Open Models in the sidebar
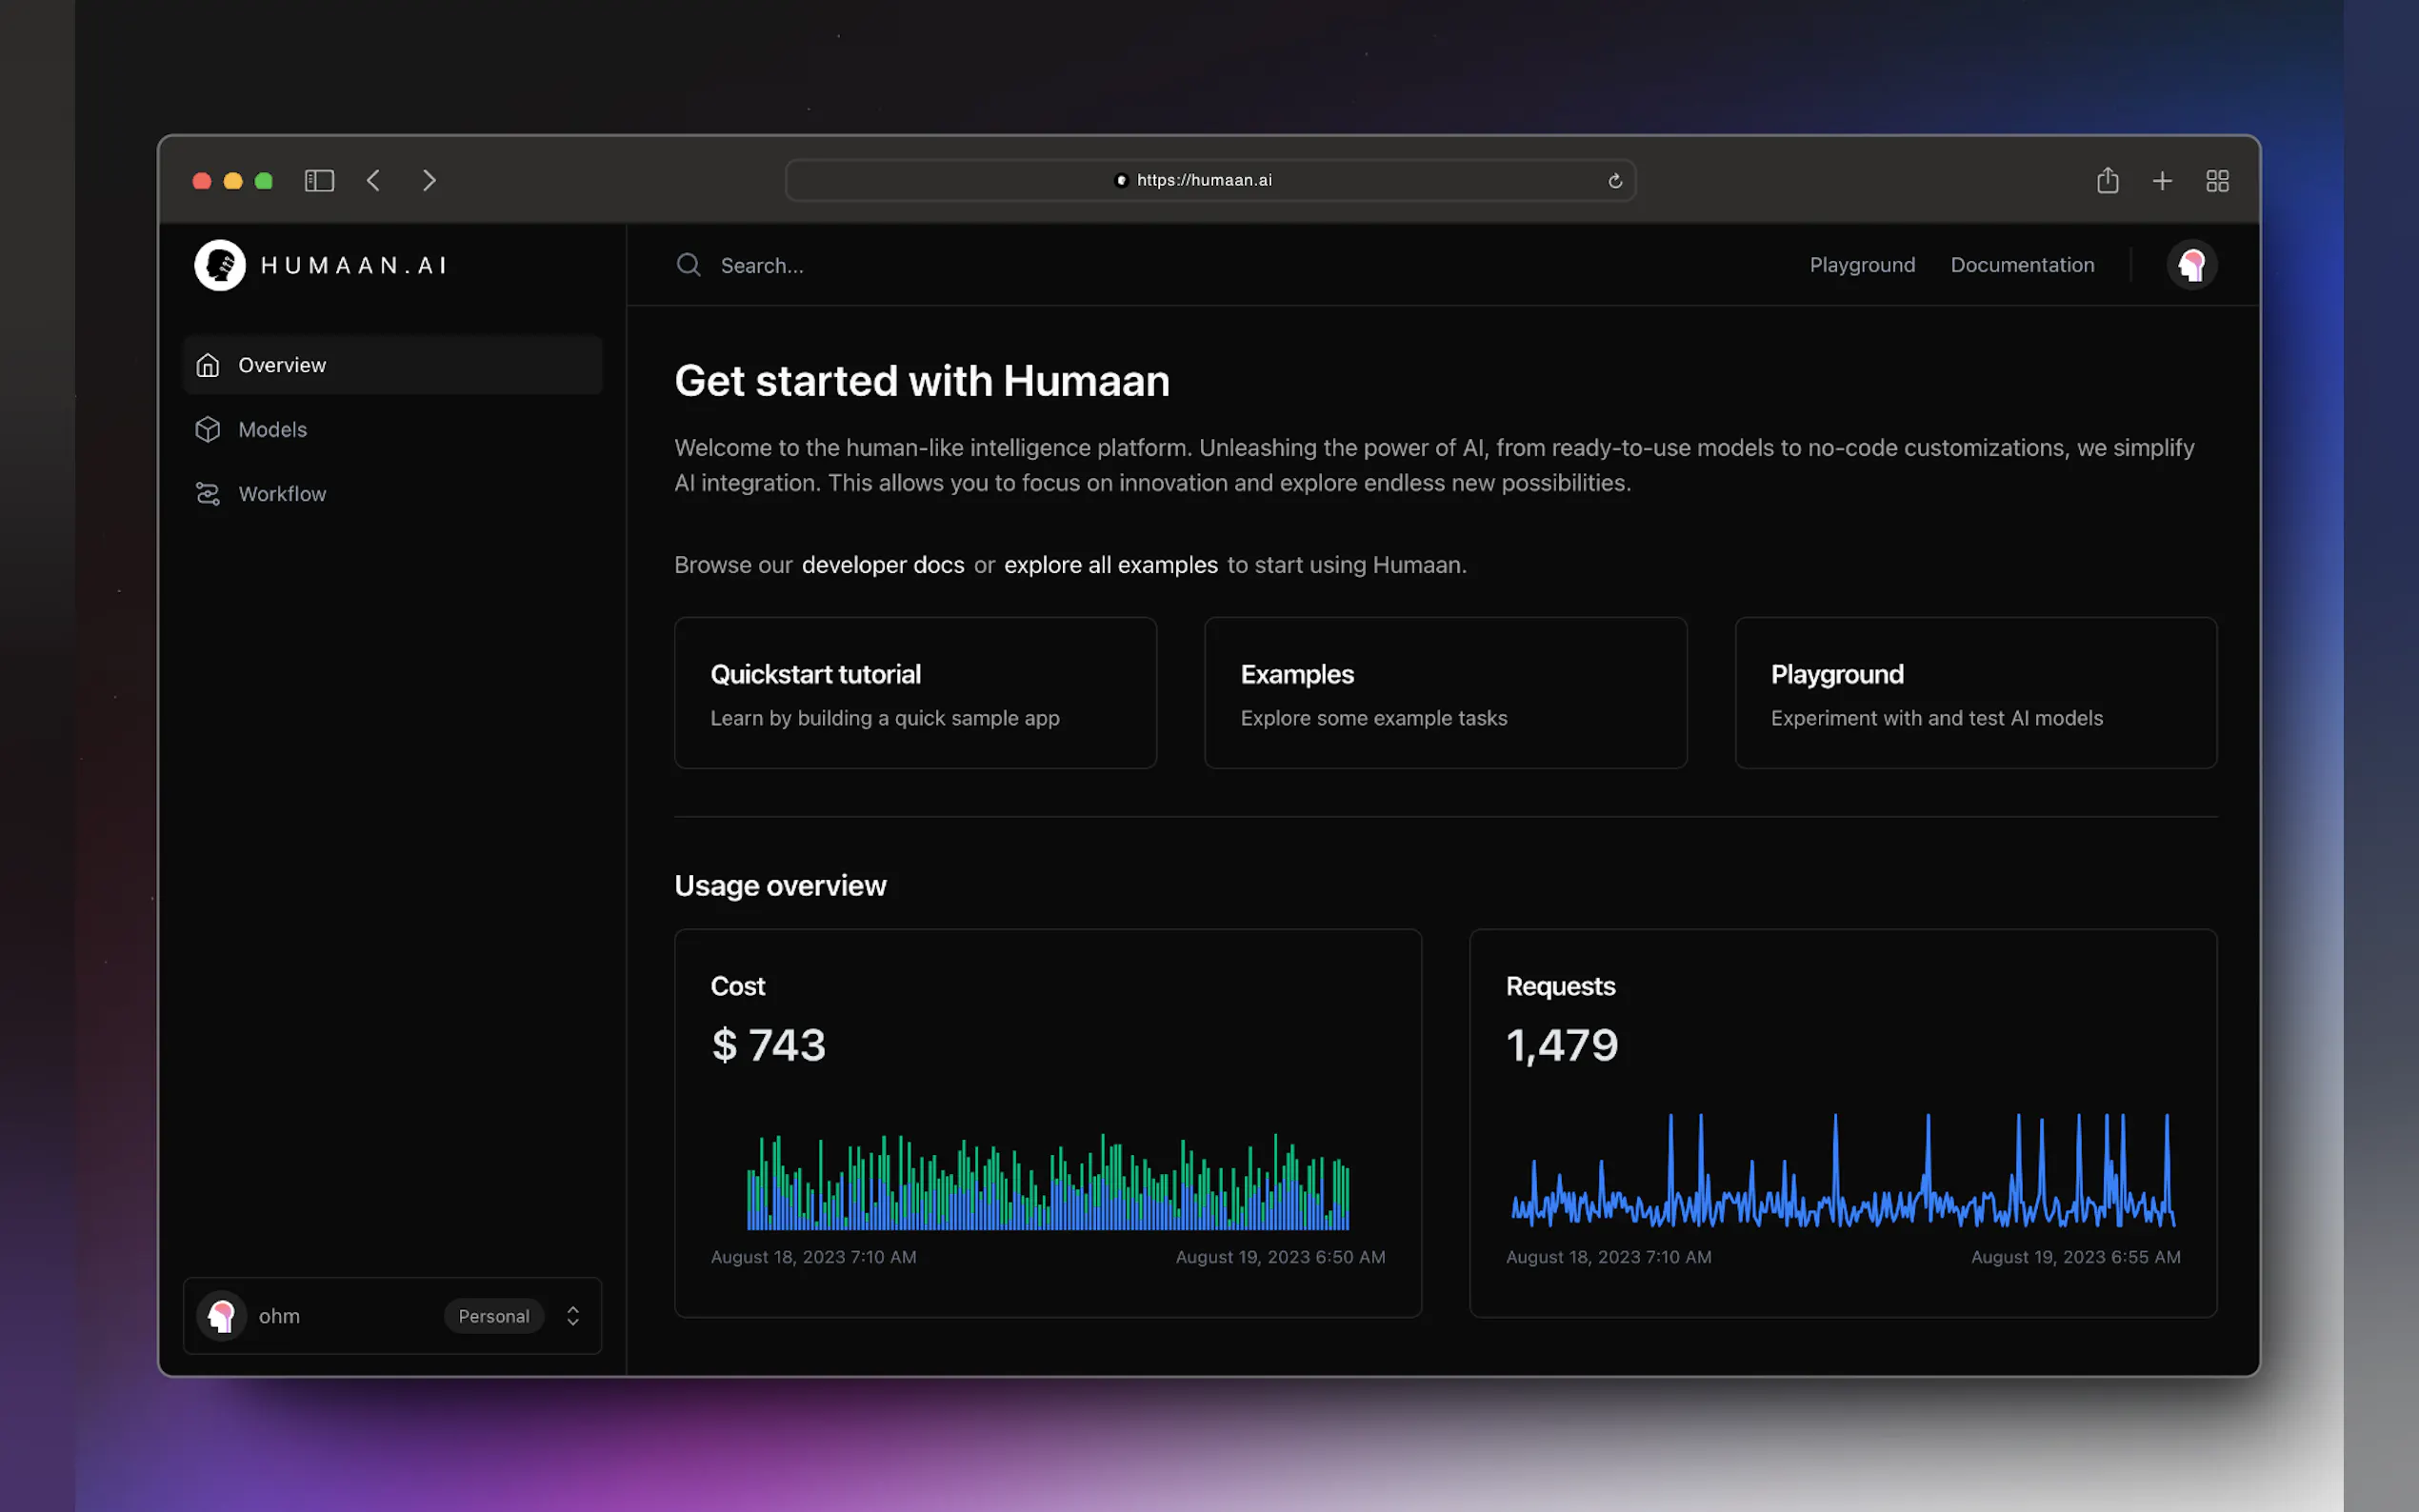The width and height of the screenshot is (2419, 1512). click(272, 430)
